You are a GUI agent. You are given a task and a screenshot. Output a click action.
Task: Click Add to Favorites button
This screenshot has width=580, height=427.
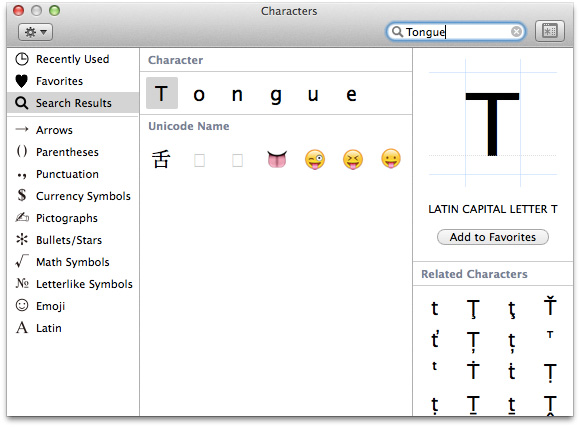point(493,237)
